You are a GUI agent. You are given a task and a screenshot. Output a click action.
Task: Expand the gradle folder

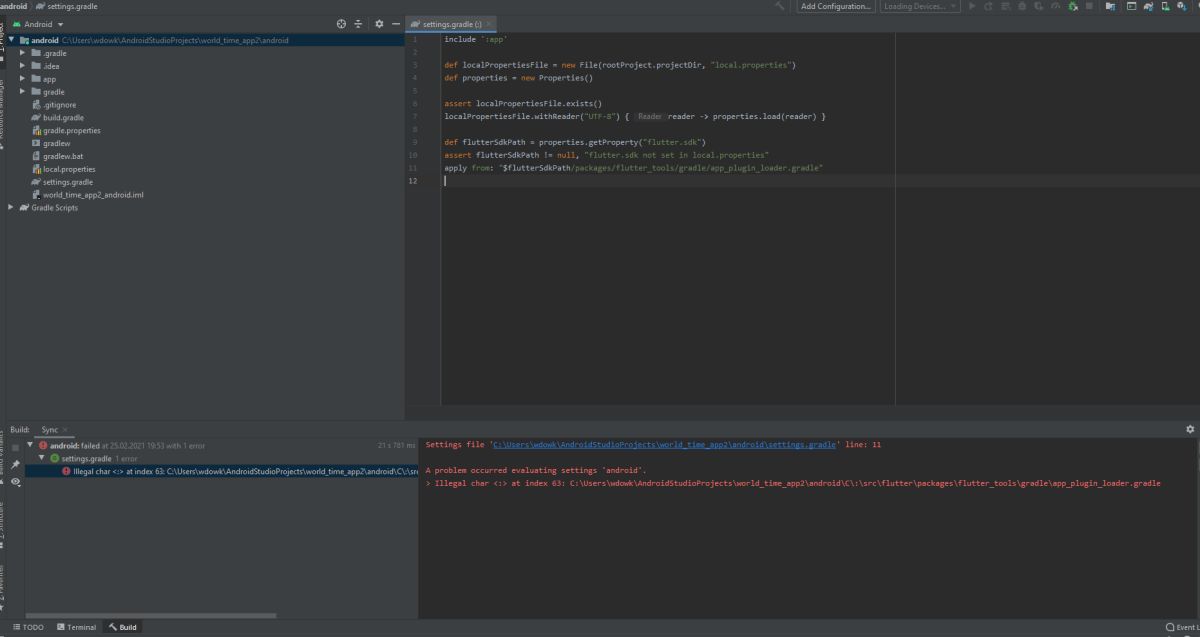pos(23,92)
